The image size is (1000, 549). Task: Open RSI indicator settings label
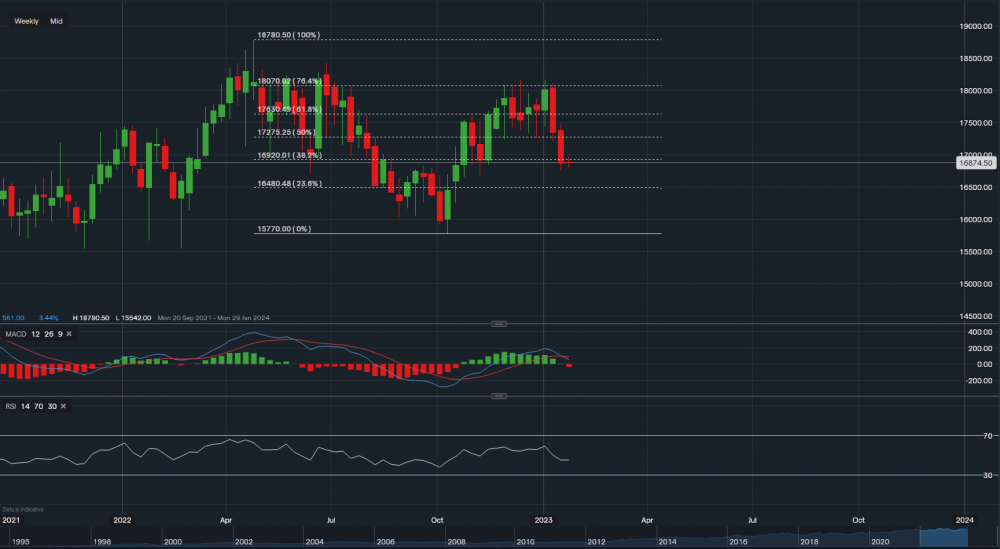[x=11, y=406]
